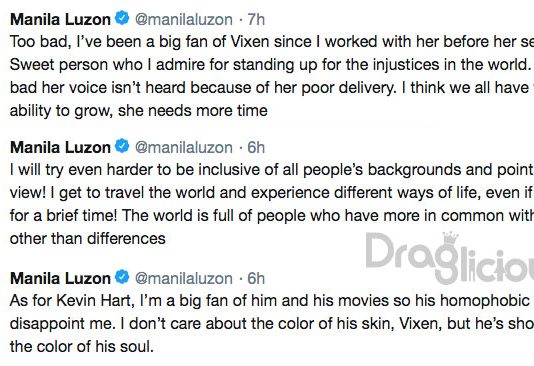Viewport: 534px width, 366px height.
Task: Open Manila Luzon name above the Kevin Hart tweet
Action: pyautogui.click(x=60, y=278)
